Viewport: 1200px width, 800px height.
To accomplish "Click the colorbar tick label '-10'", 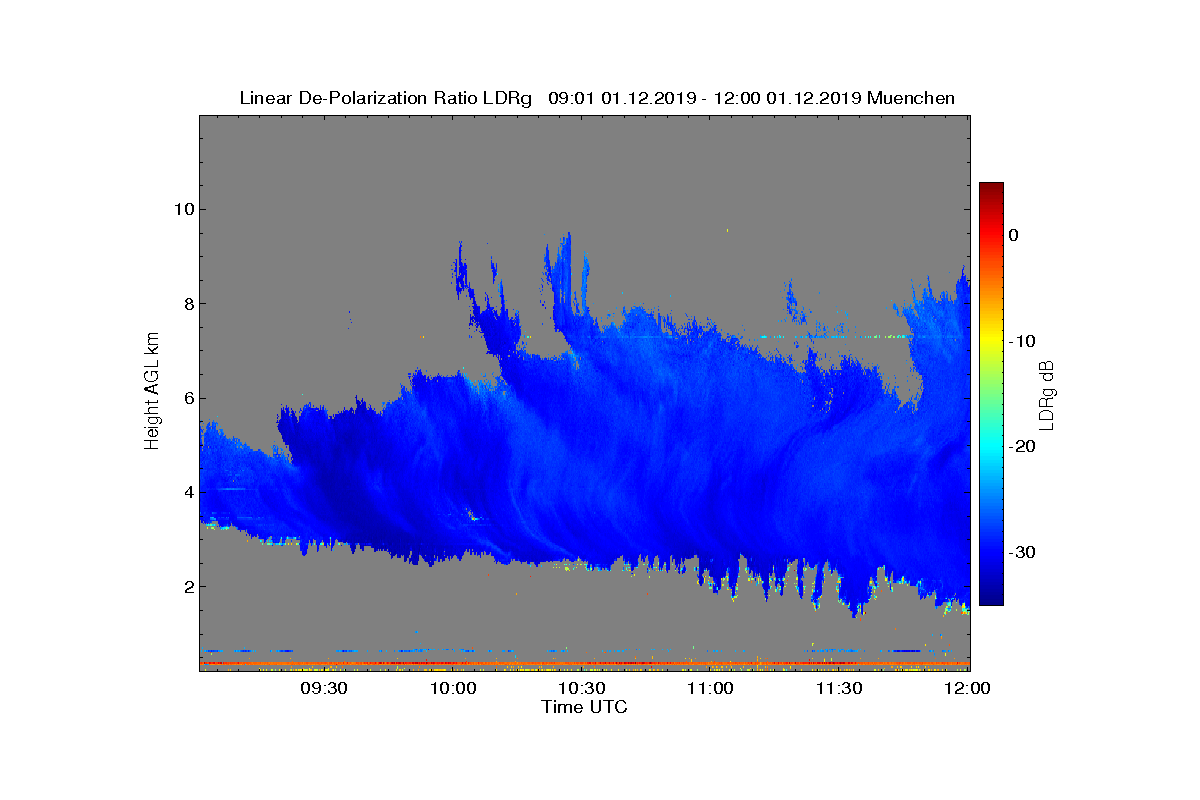I will coord(1021,341).
